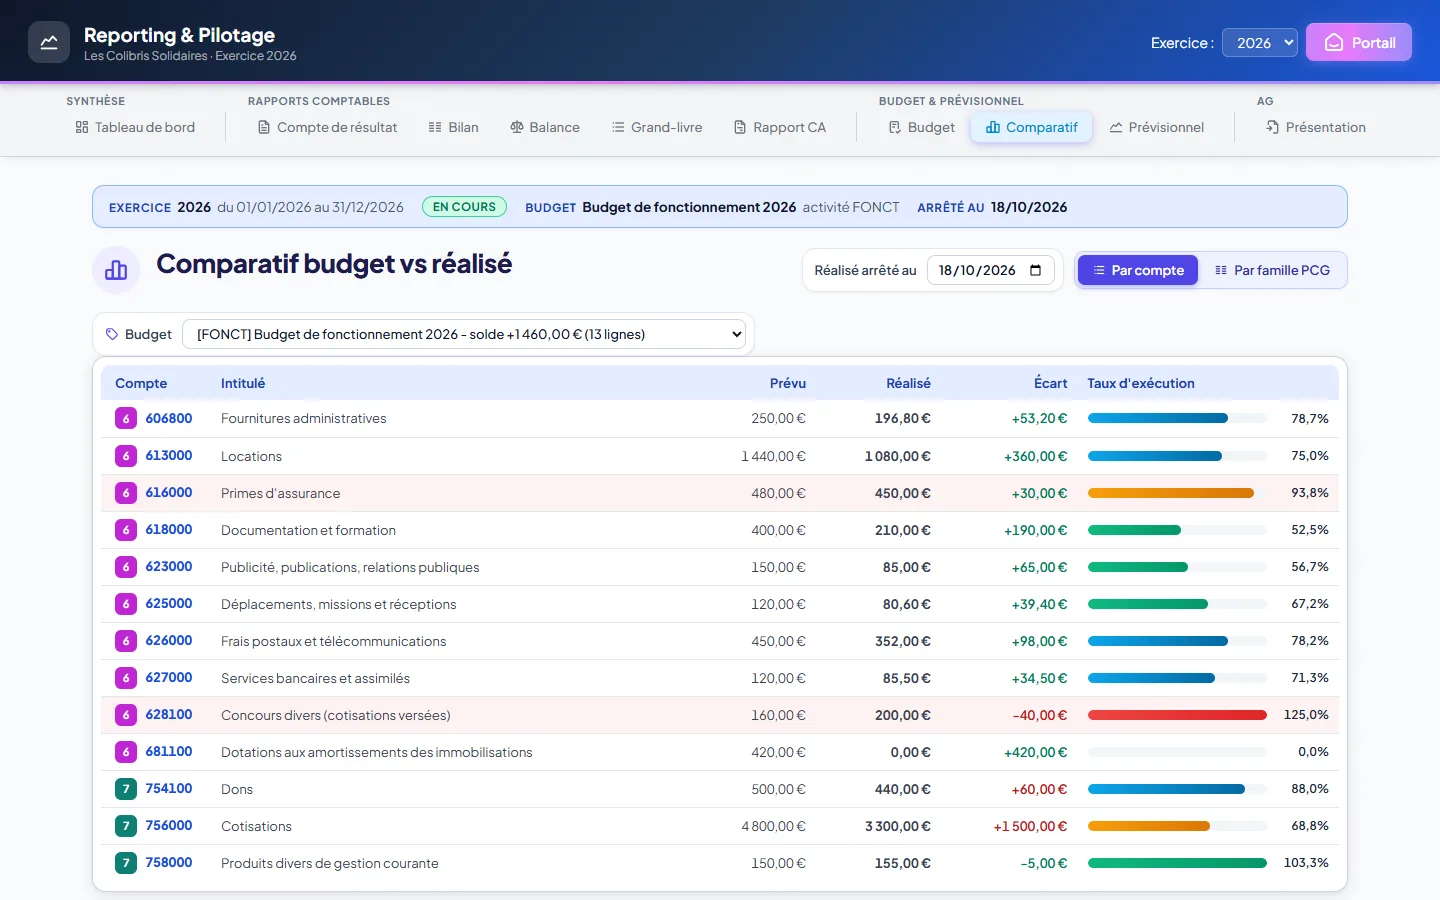Open account 628100 link
The height and width of the screenshot is (900, 1440).
tap(169, 715)
